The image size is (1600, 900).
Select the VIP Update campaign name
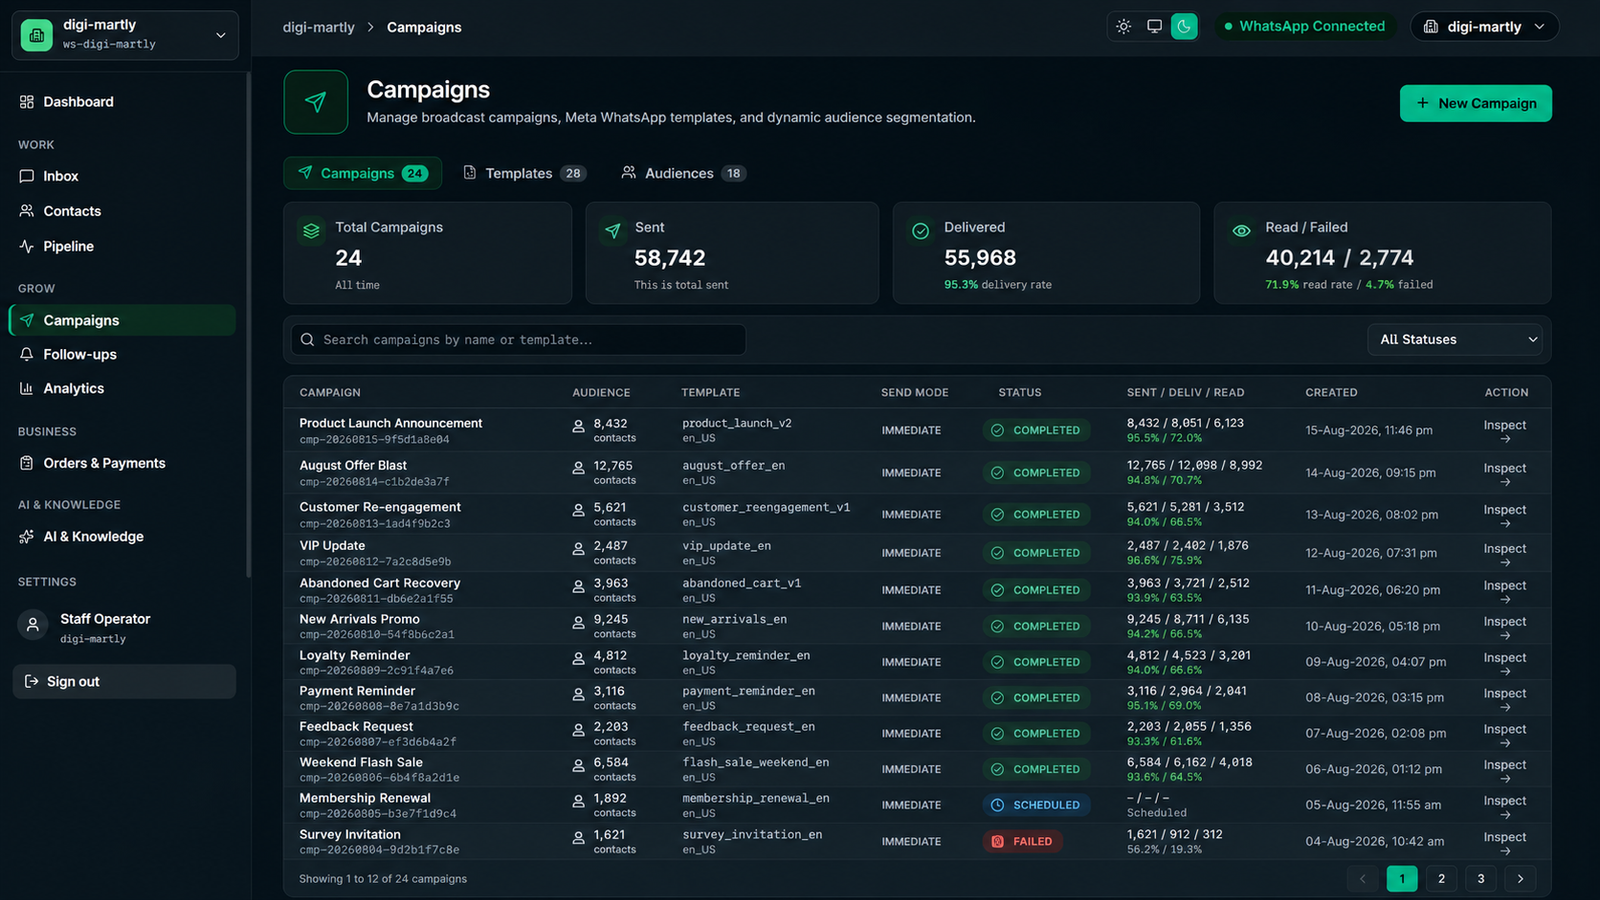coord(332,546)
